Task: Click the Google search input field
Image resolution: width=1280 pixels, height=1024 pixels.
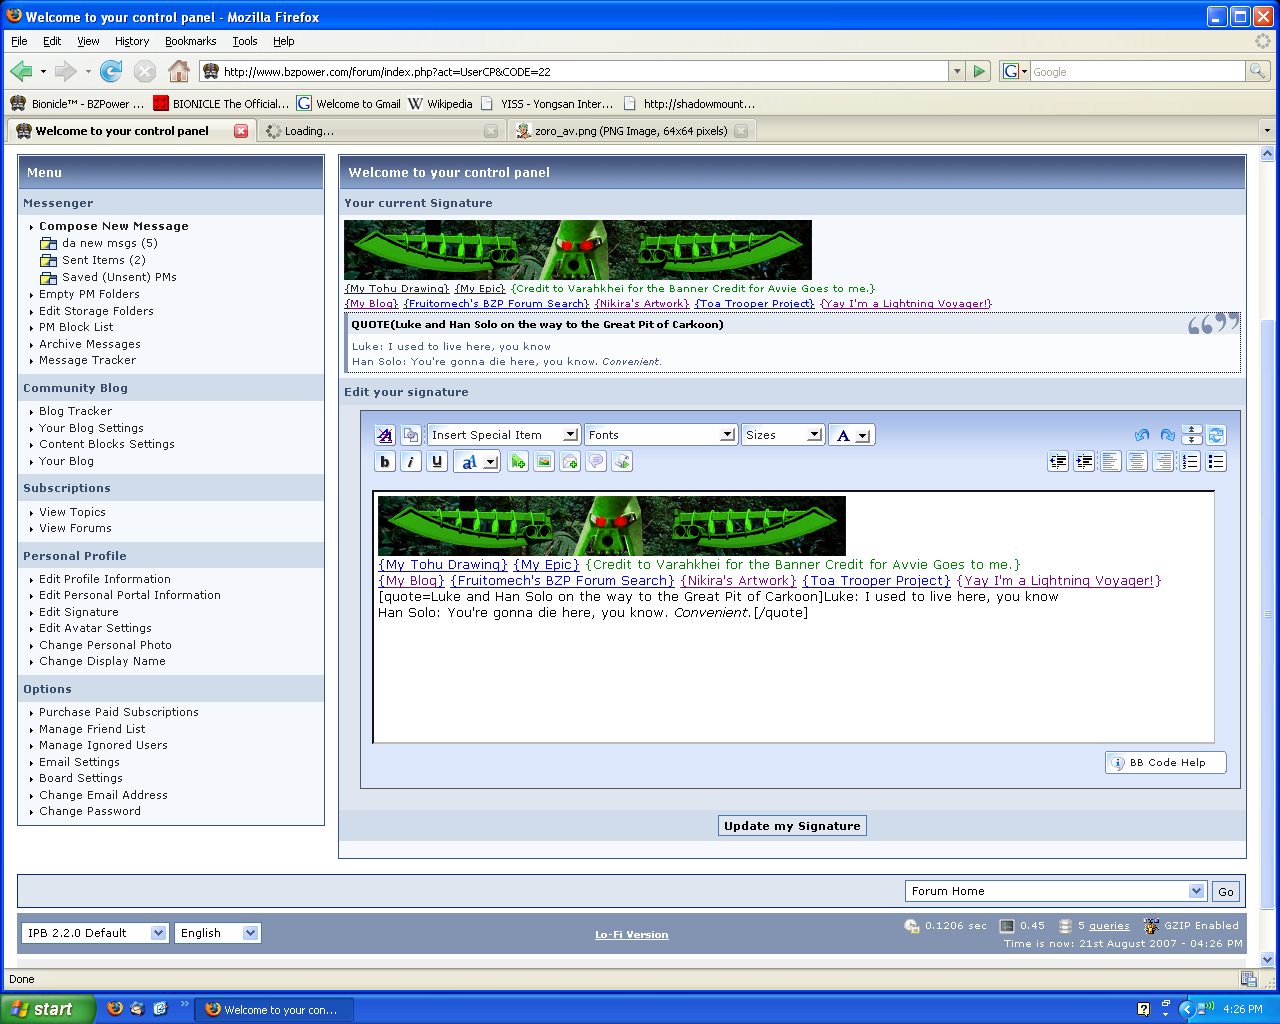Action: (1138, 71)
